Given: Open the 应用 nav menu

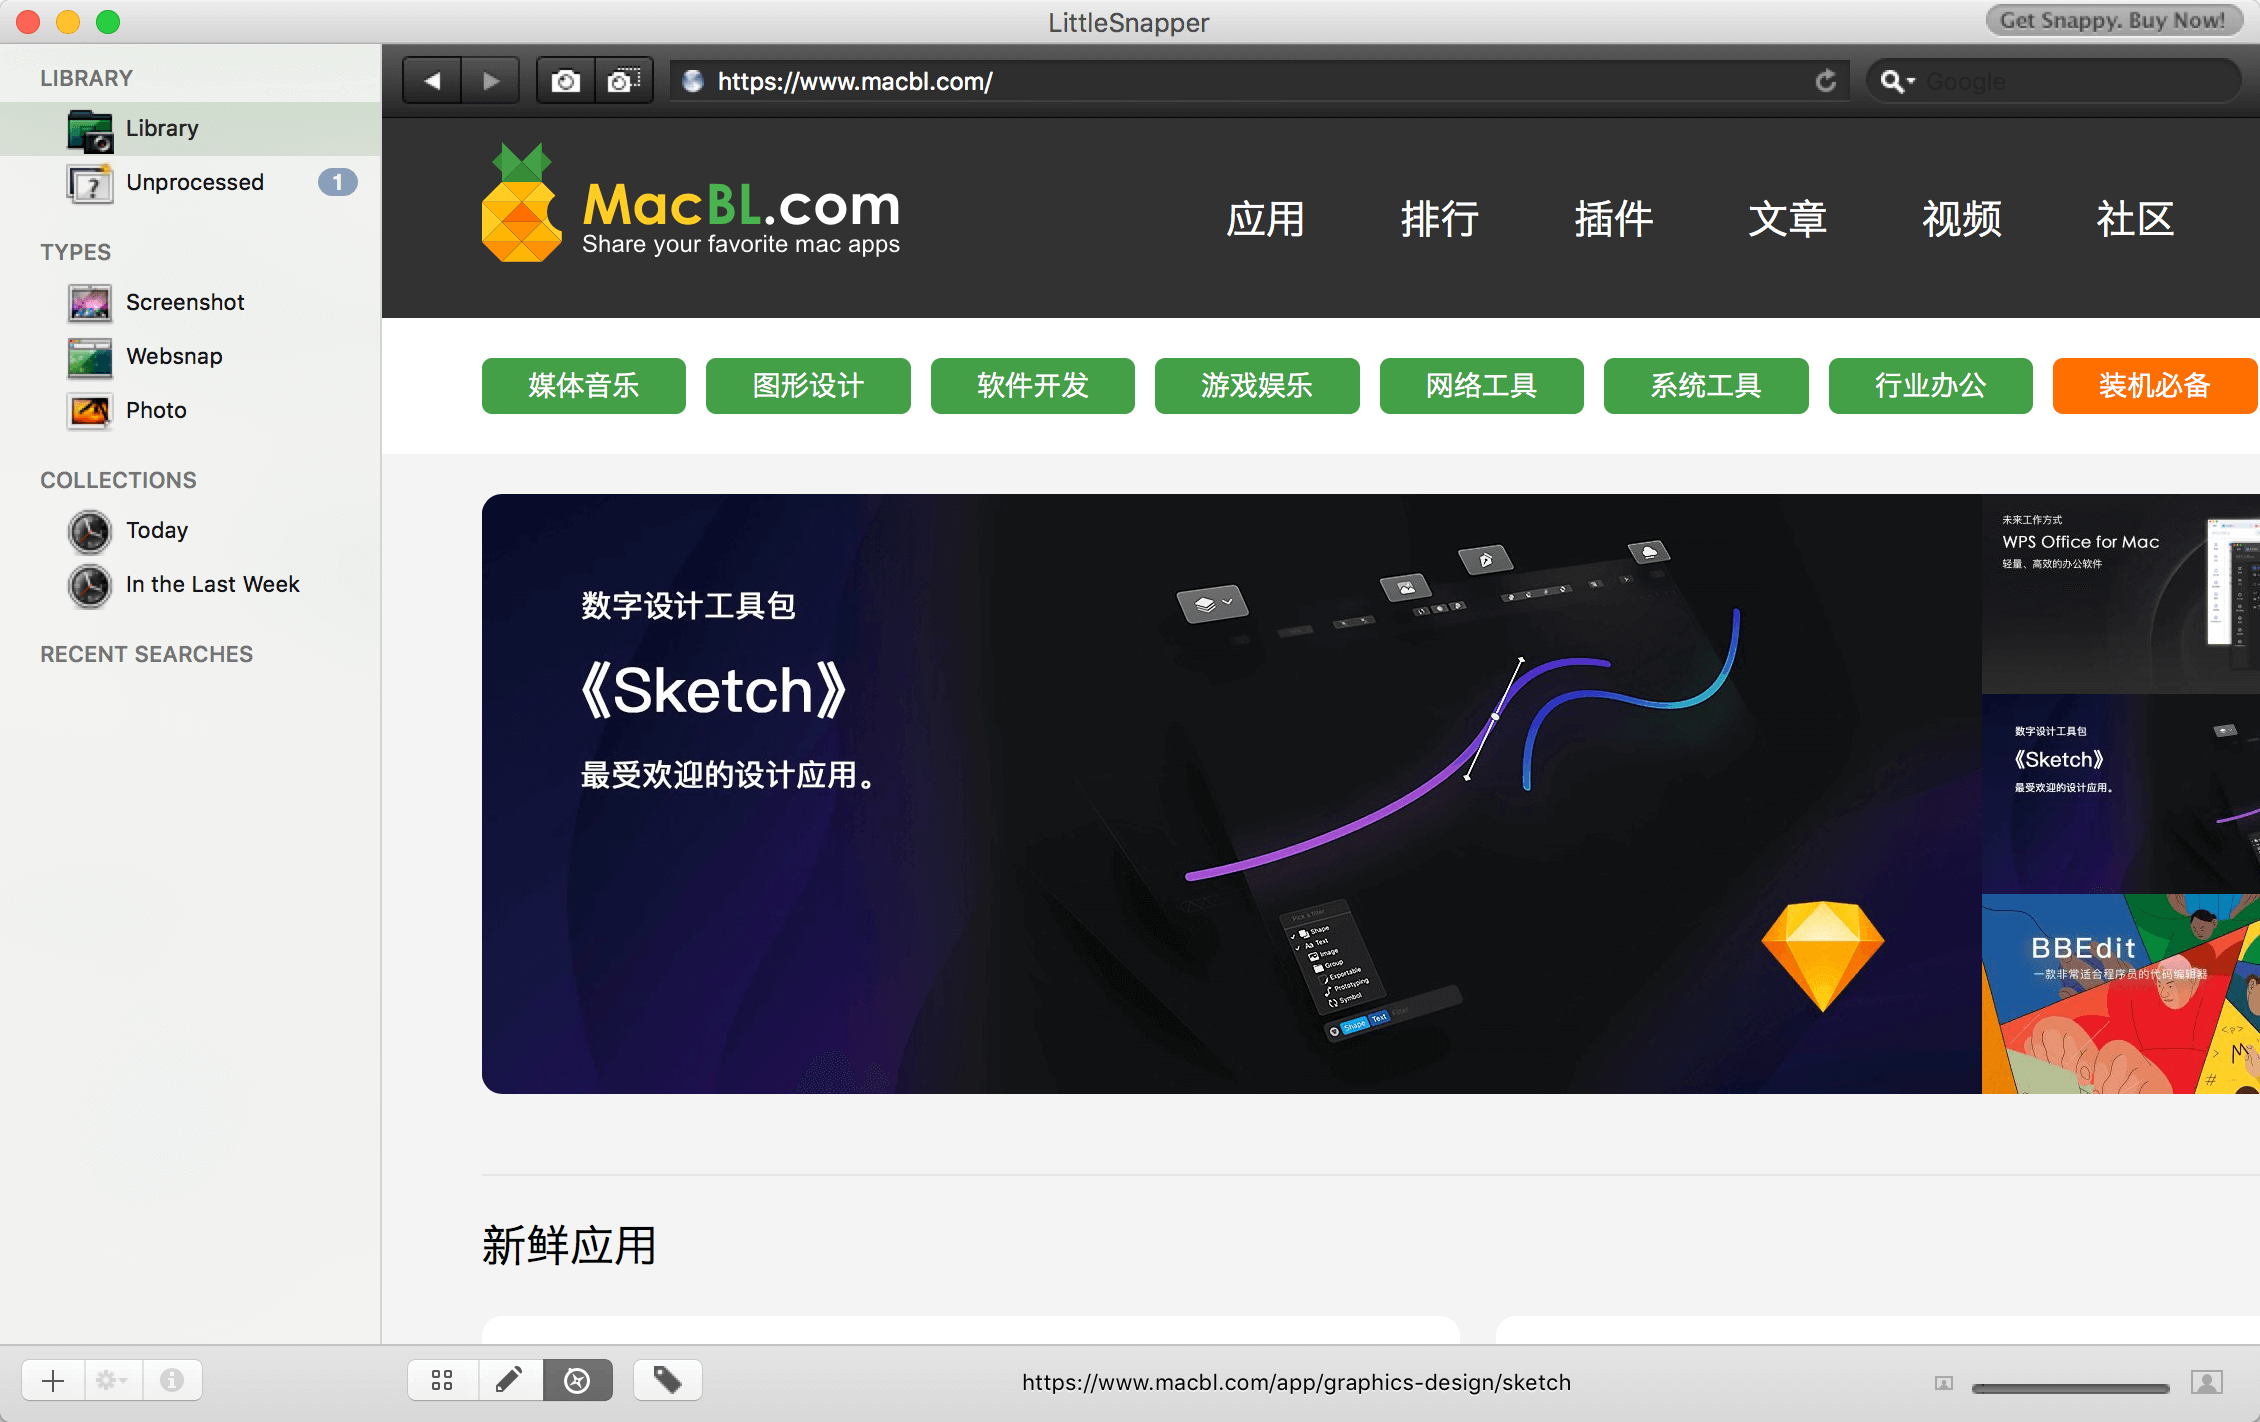Looking at the screenshot, I should [1265, 219].
